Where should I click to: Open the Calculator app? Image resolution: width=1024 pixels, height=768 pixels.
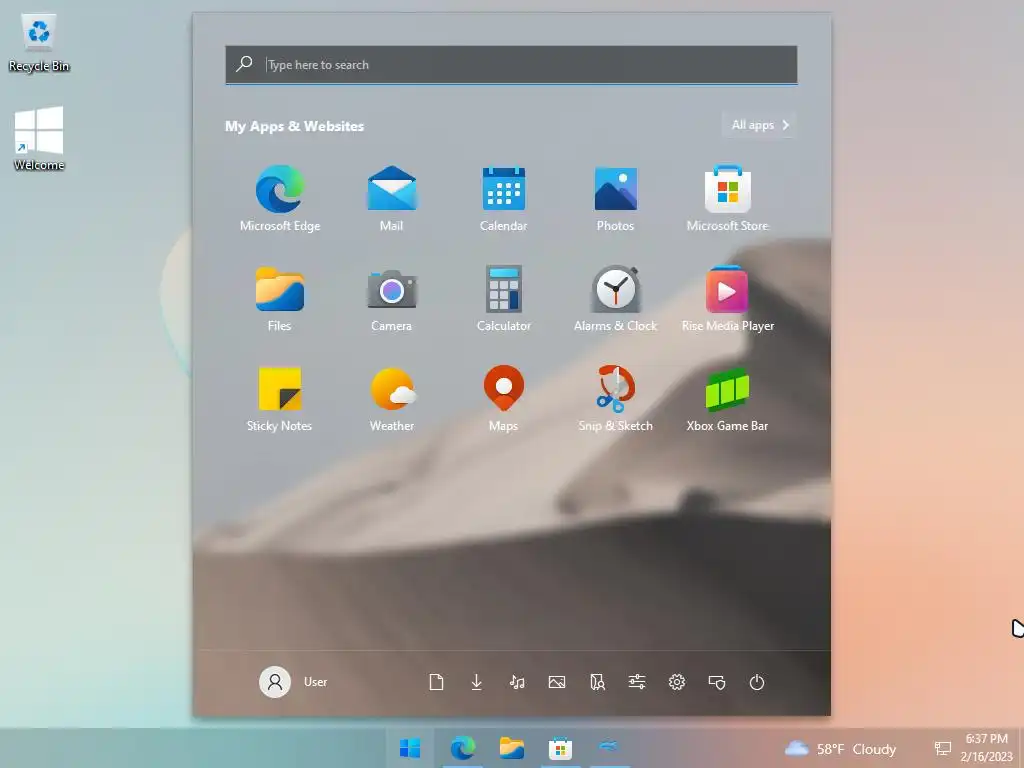[504, 298]
